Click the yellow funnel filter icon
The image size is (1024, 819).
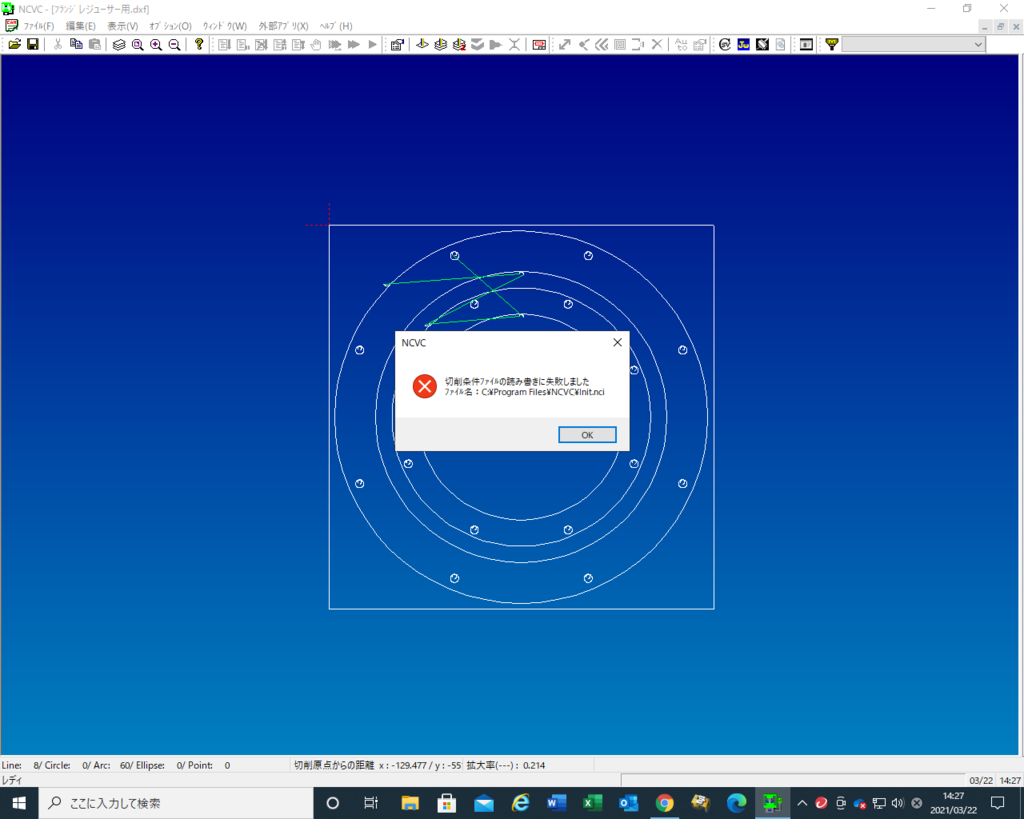pos(831,45)
